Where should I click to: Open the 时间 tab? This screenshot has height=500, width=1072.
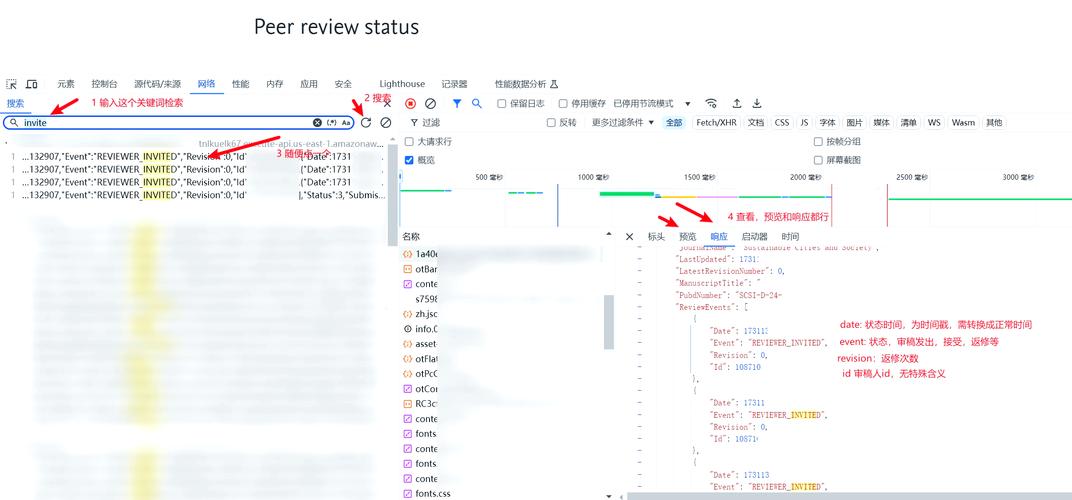790,237
